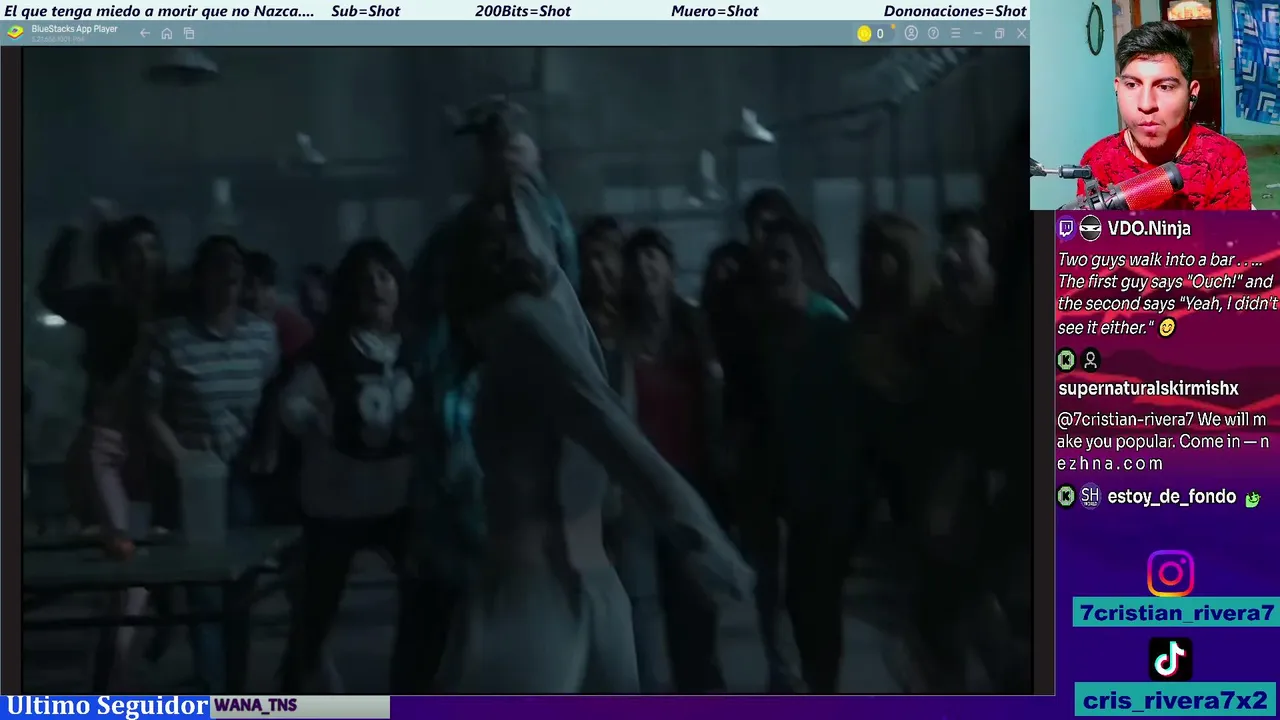Click the 7cristian_rivera7 Instagram handle
This screenshot has height=720, width=1280.
pos(1176,613)
